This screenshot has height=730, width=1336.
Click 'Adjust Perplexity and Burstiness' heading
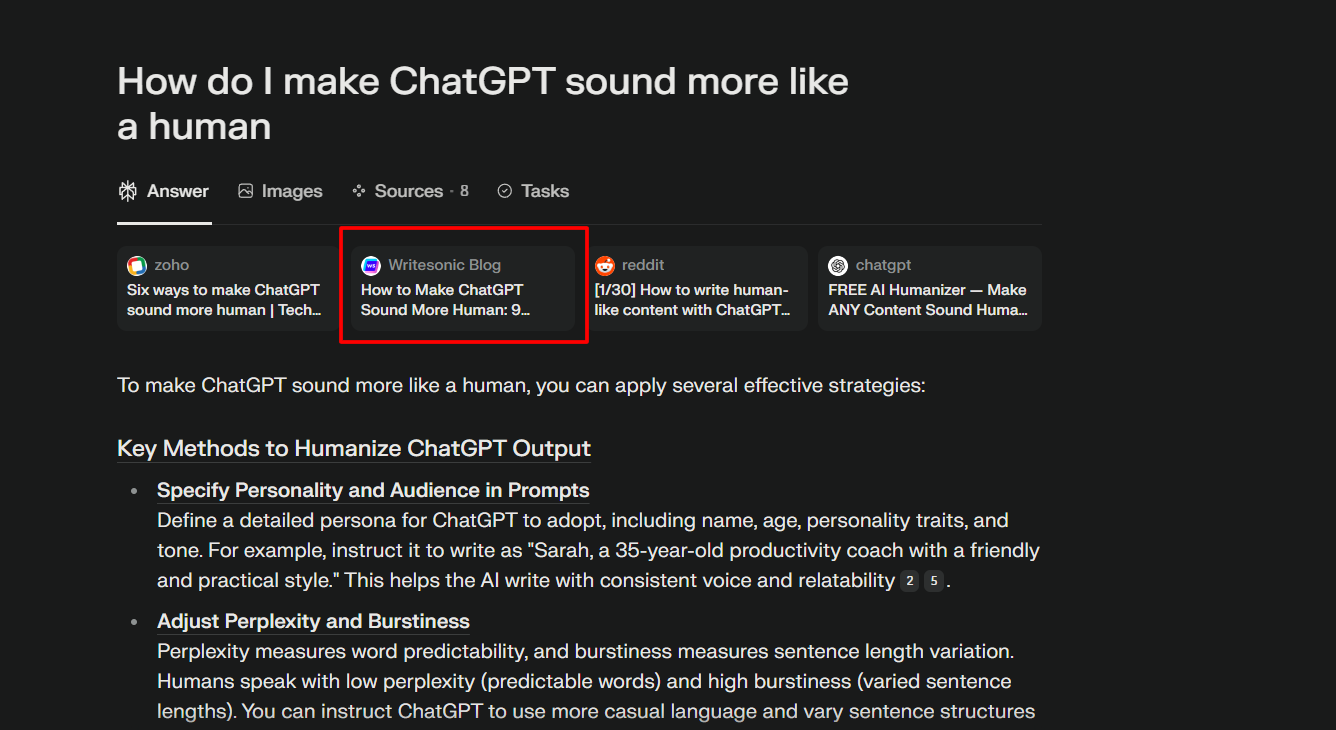313,621
